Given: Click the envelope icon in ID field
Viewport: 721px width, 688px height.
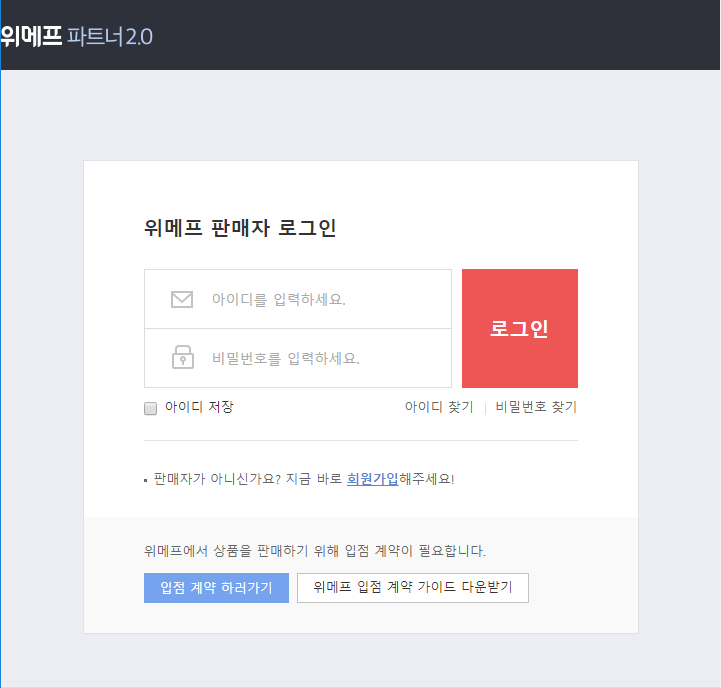Looking at the screenshot, I should point(182,299).
